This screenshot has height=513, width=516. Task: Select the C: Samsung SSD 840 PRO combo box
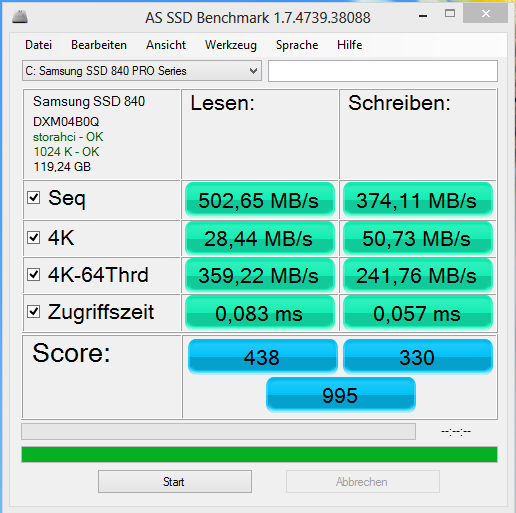(x=142, y=71)
